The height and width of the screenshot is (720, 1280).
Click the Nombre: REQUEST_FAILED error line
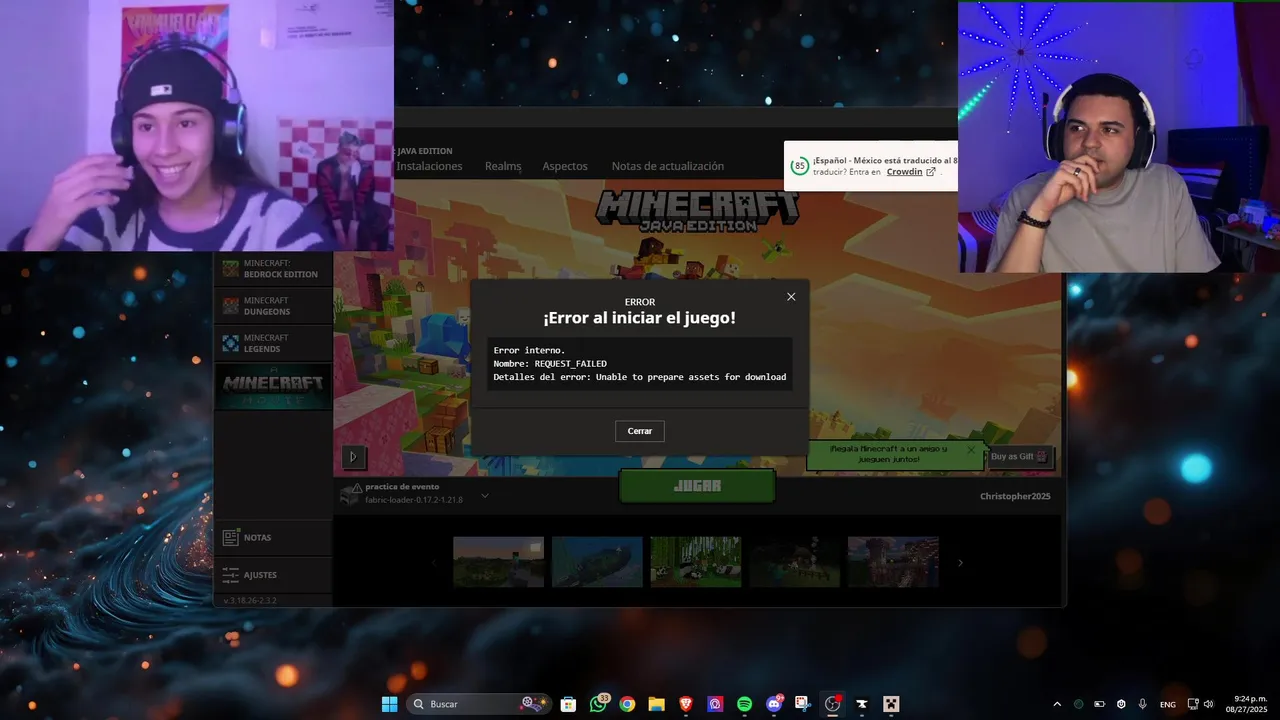point(550,364)
